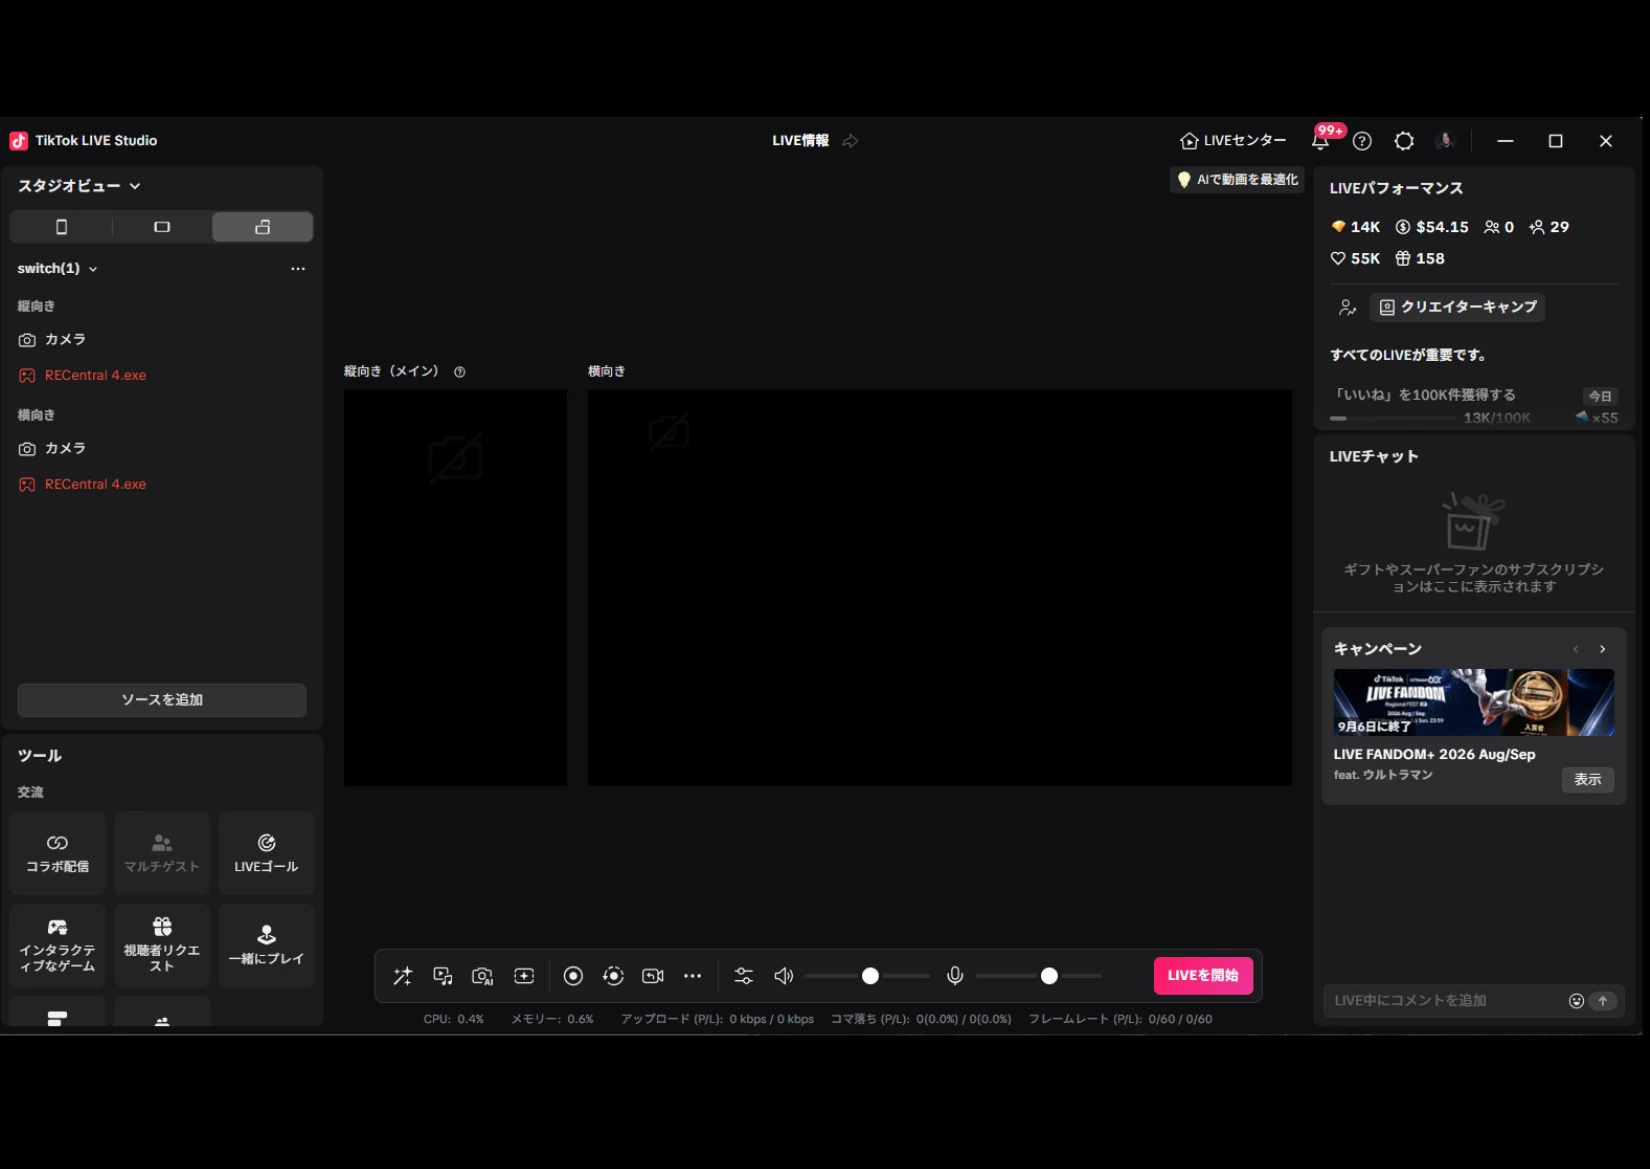This screenshot has width=1650, height=1169.
Task: Mute the speaker volume icon
Action: coord(784,976)
